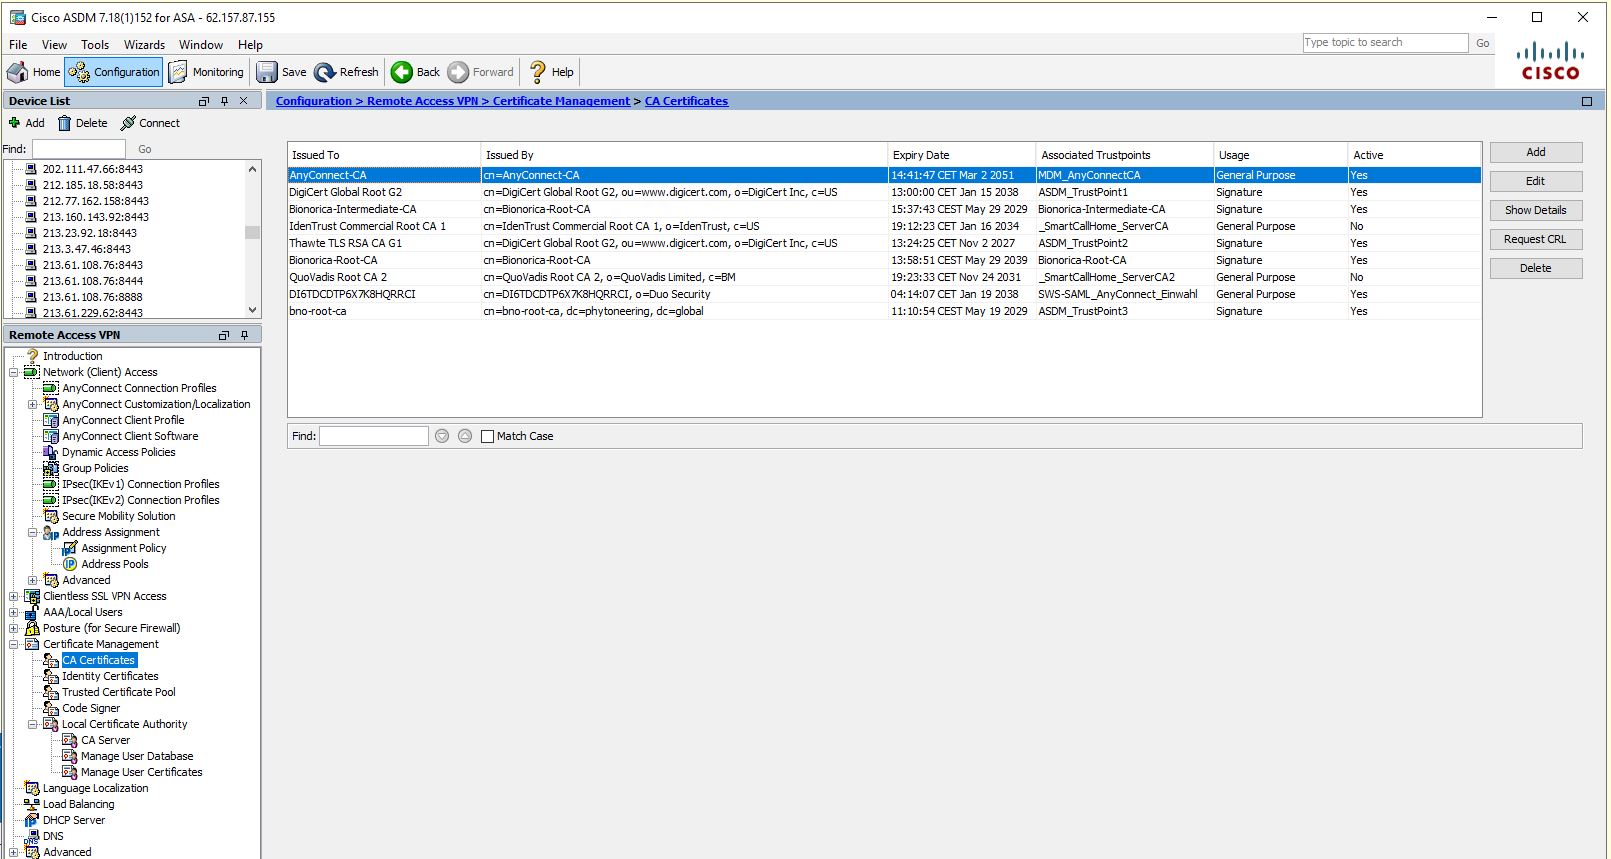The width and height of the screenshot is (1611, 859).
Task: Select device 202.111.47.66:8443
Action: coord(93,169)
